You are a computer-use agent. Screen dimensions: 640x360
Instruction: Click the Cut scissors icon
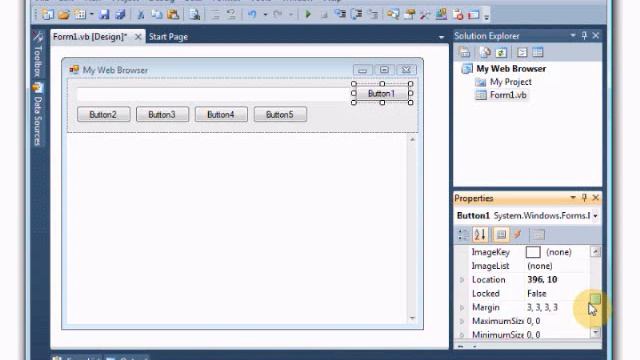click(x=141, y=15)
